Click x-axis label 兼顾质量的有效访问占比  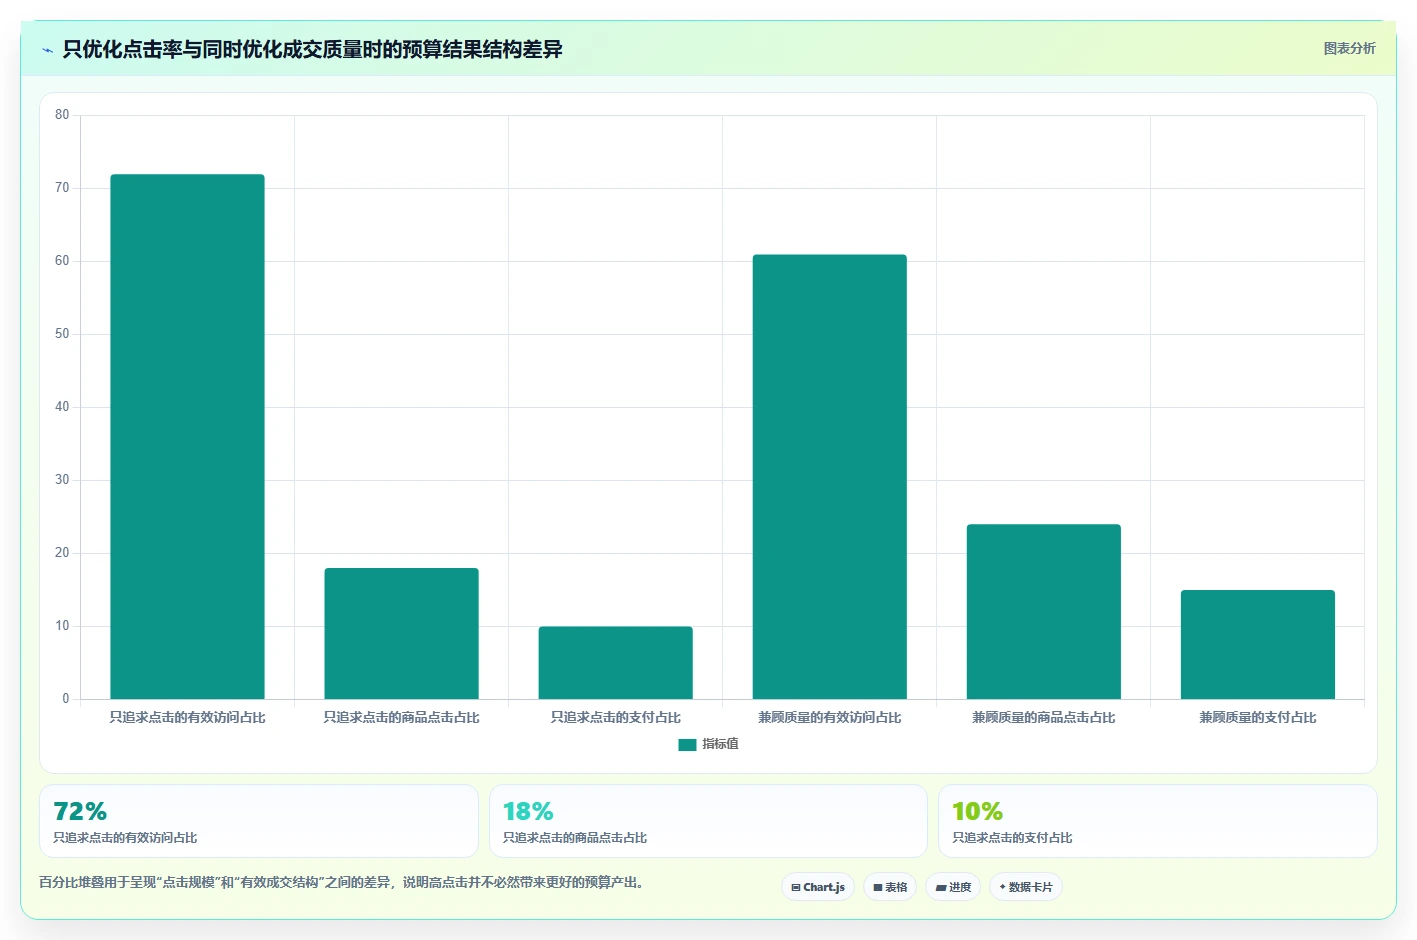click(x=830, y=717)
